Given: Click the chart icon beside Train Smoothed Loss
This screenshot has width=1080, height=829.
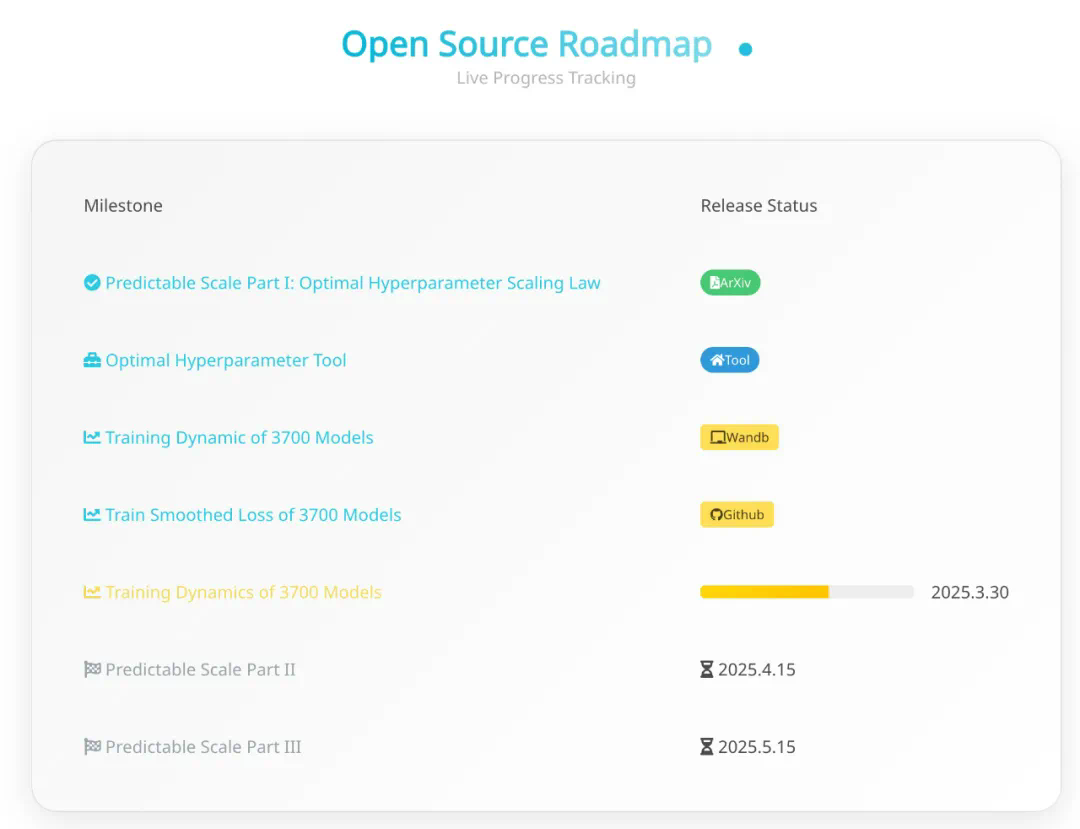Looking at the screenshot, I should click(x=92, y=514).
